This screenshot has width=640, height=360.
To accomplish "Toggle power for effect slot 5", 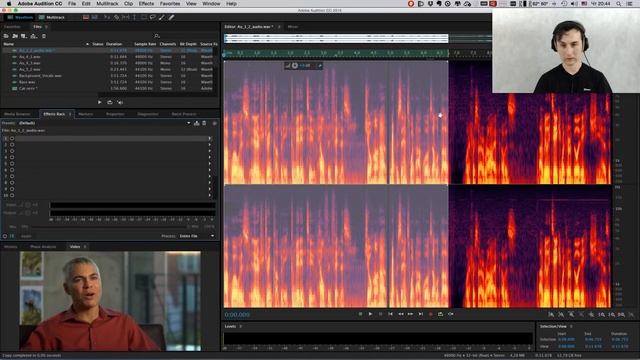I will tap(12, 164).
